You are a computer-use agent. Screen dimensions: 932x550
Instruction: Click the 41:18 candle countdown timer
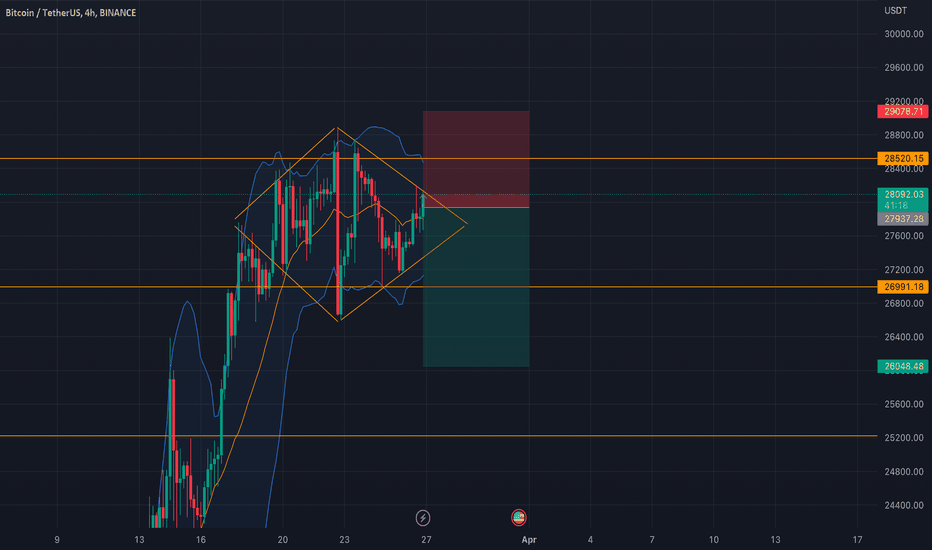point(896,206)
